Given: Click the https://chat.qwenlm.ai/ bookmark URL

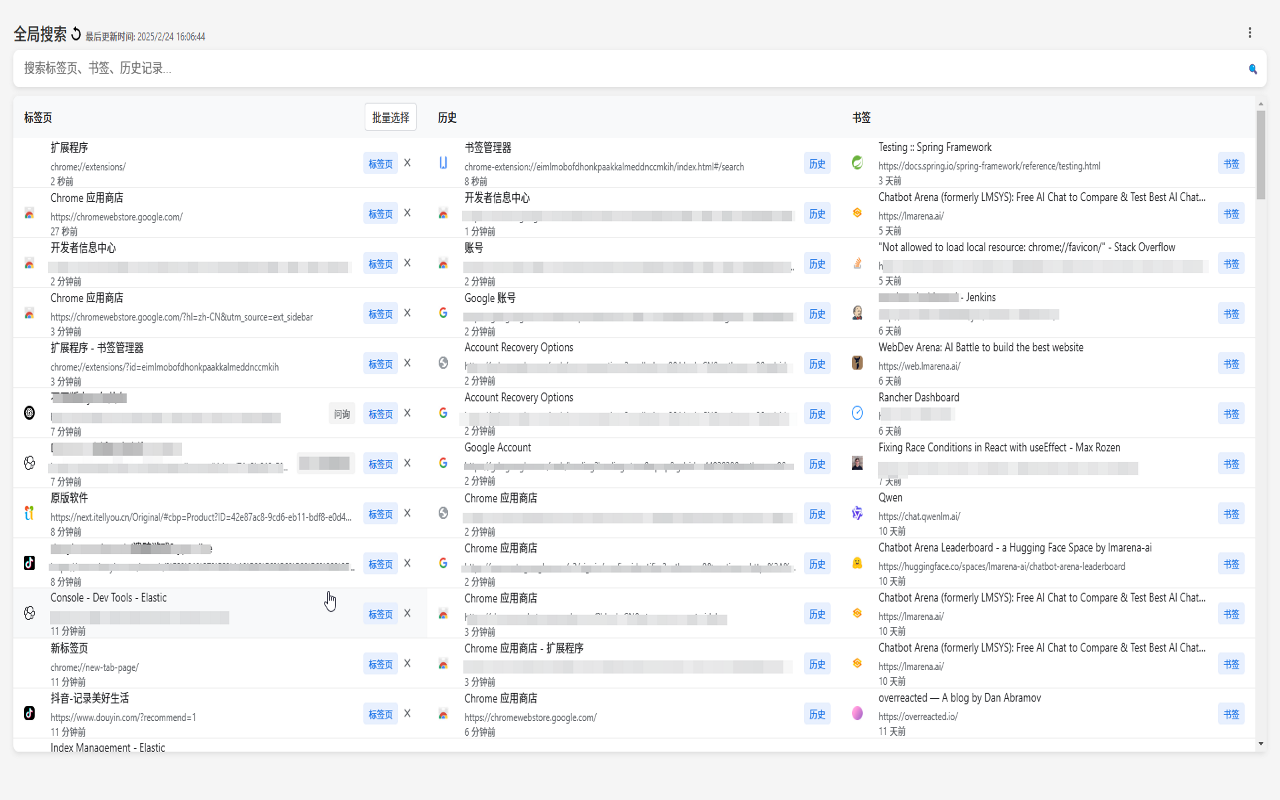Looking at the screenshot, I should 919,516.
